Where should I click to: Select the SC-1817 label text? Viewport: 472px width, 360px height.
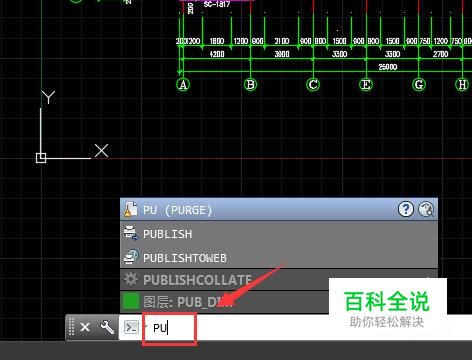[217, 5]
